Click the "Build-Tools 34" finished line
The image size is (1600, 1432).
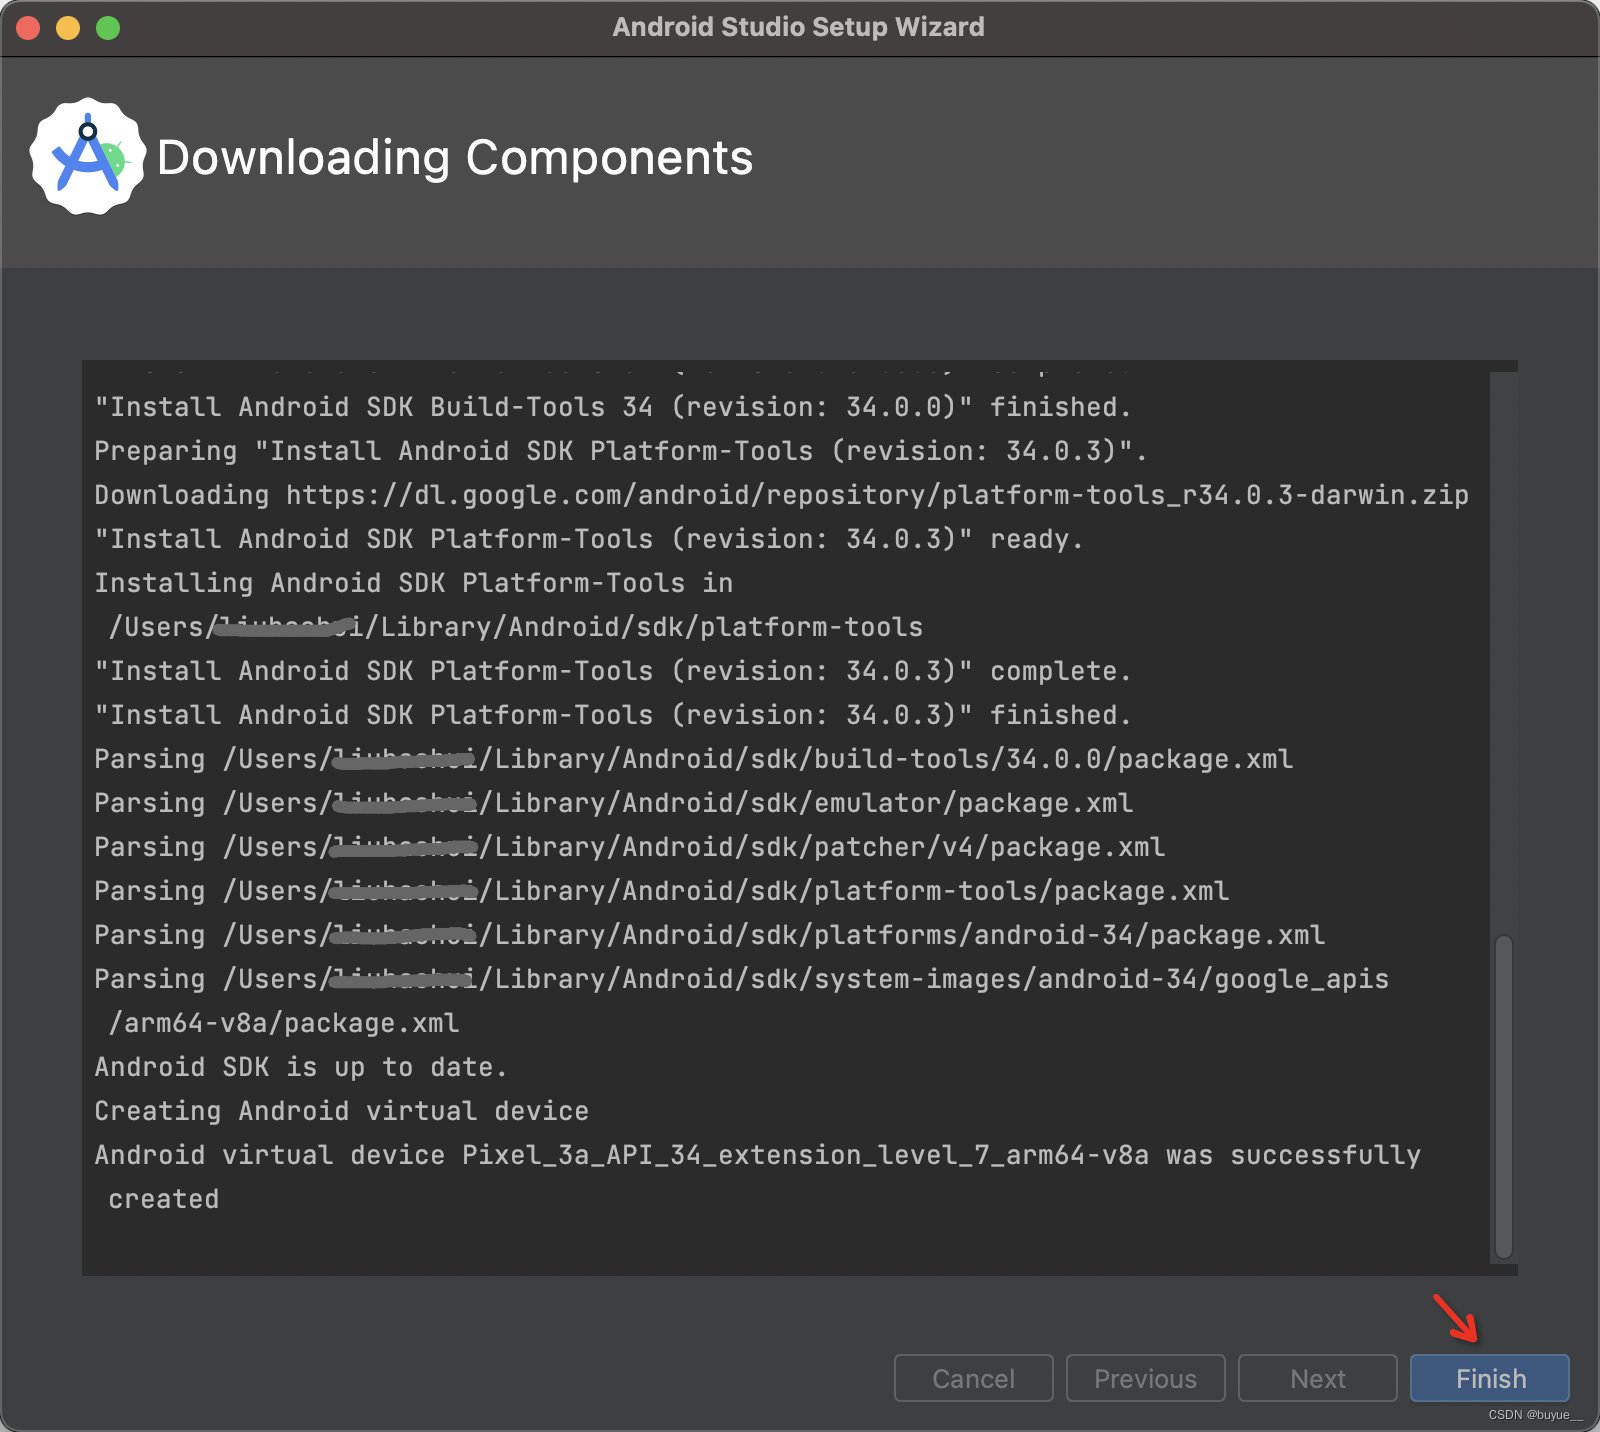[x=612, y=407]
